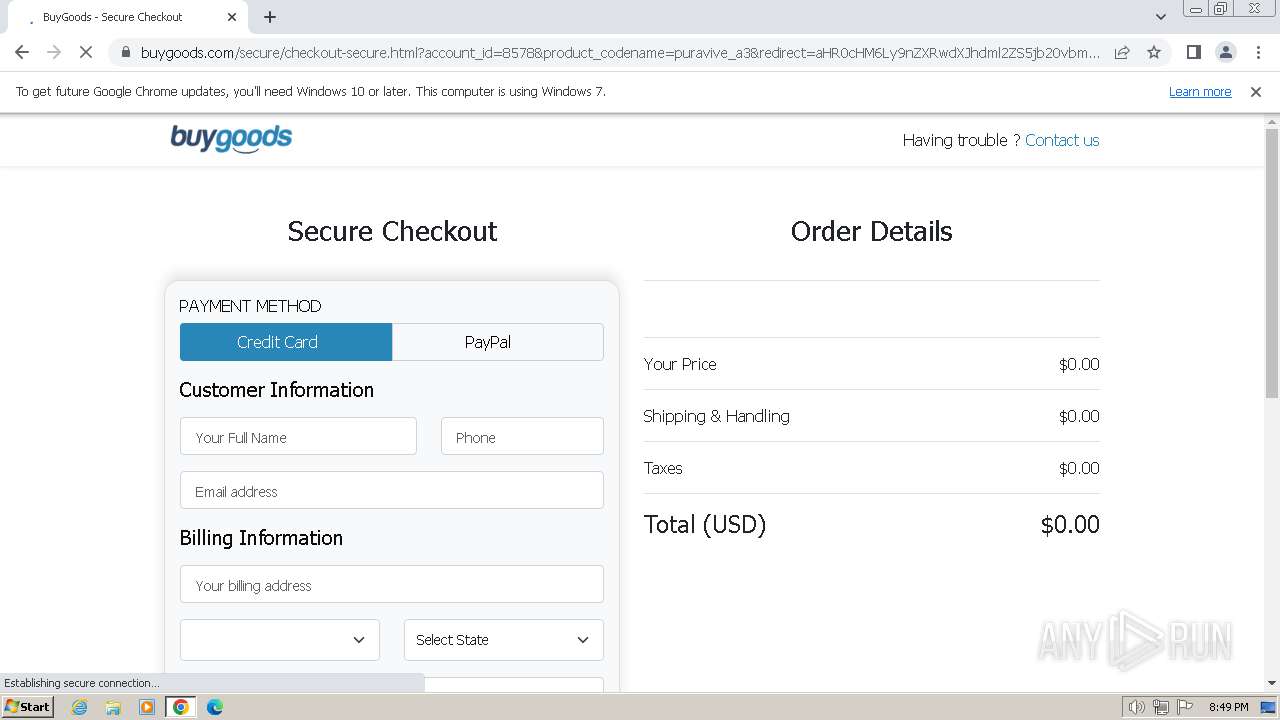Stop loading the page

(86, 52)
